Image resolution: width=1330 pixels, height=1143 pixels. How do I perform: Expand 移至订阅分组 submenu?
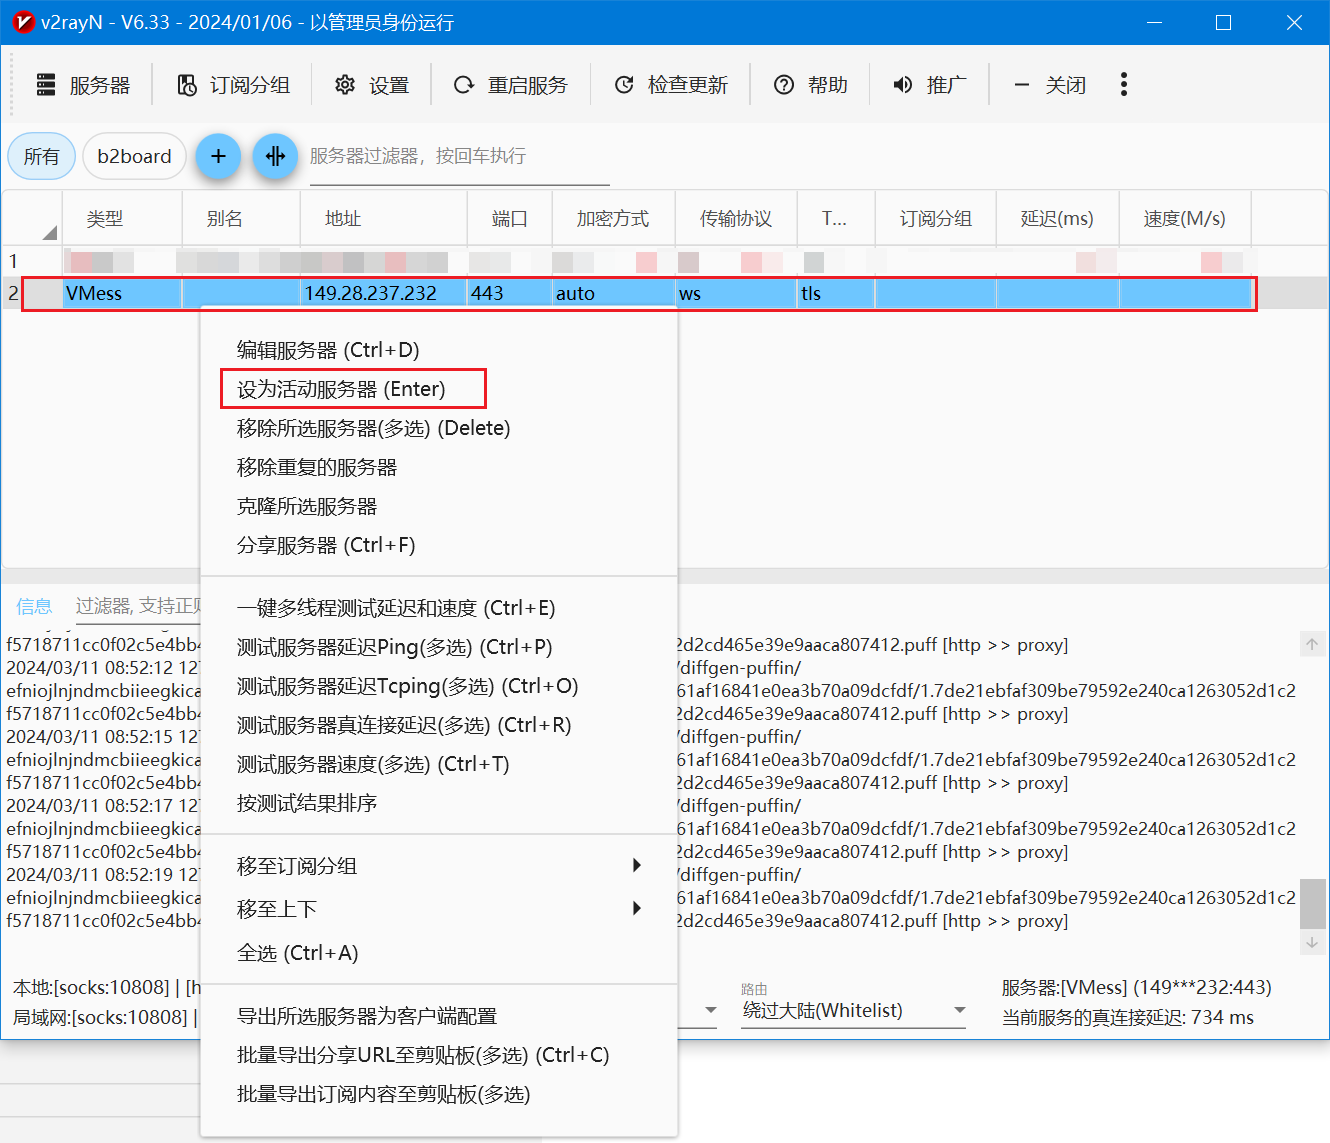click(438, 866)
